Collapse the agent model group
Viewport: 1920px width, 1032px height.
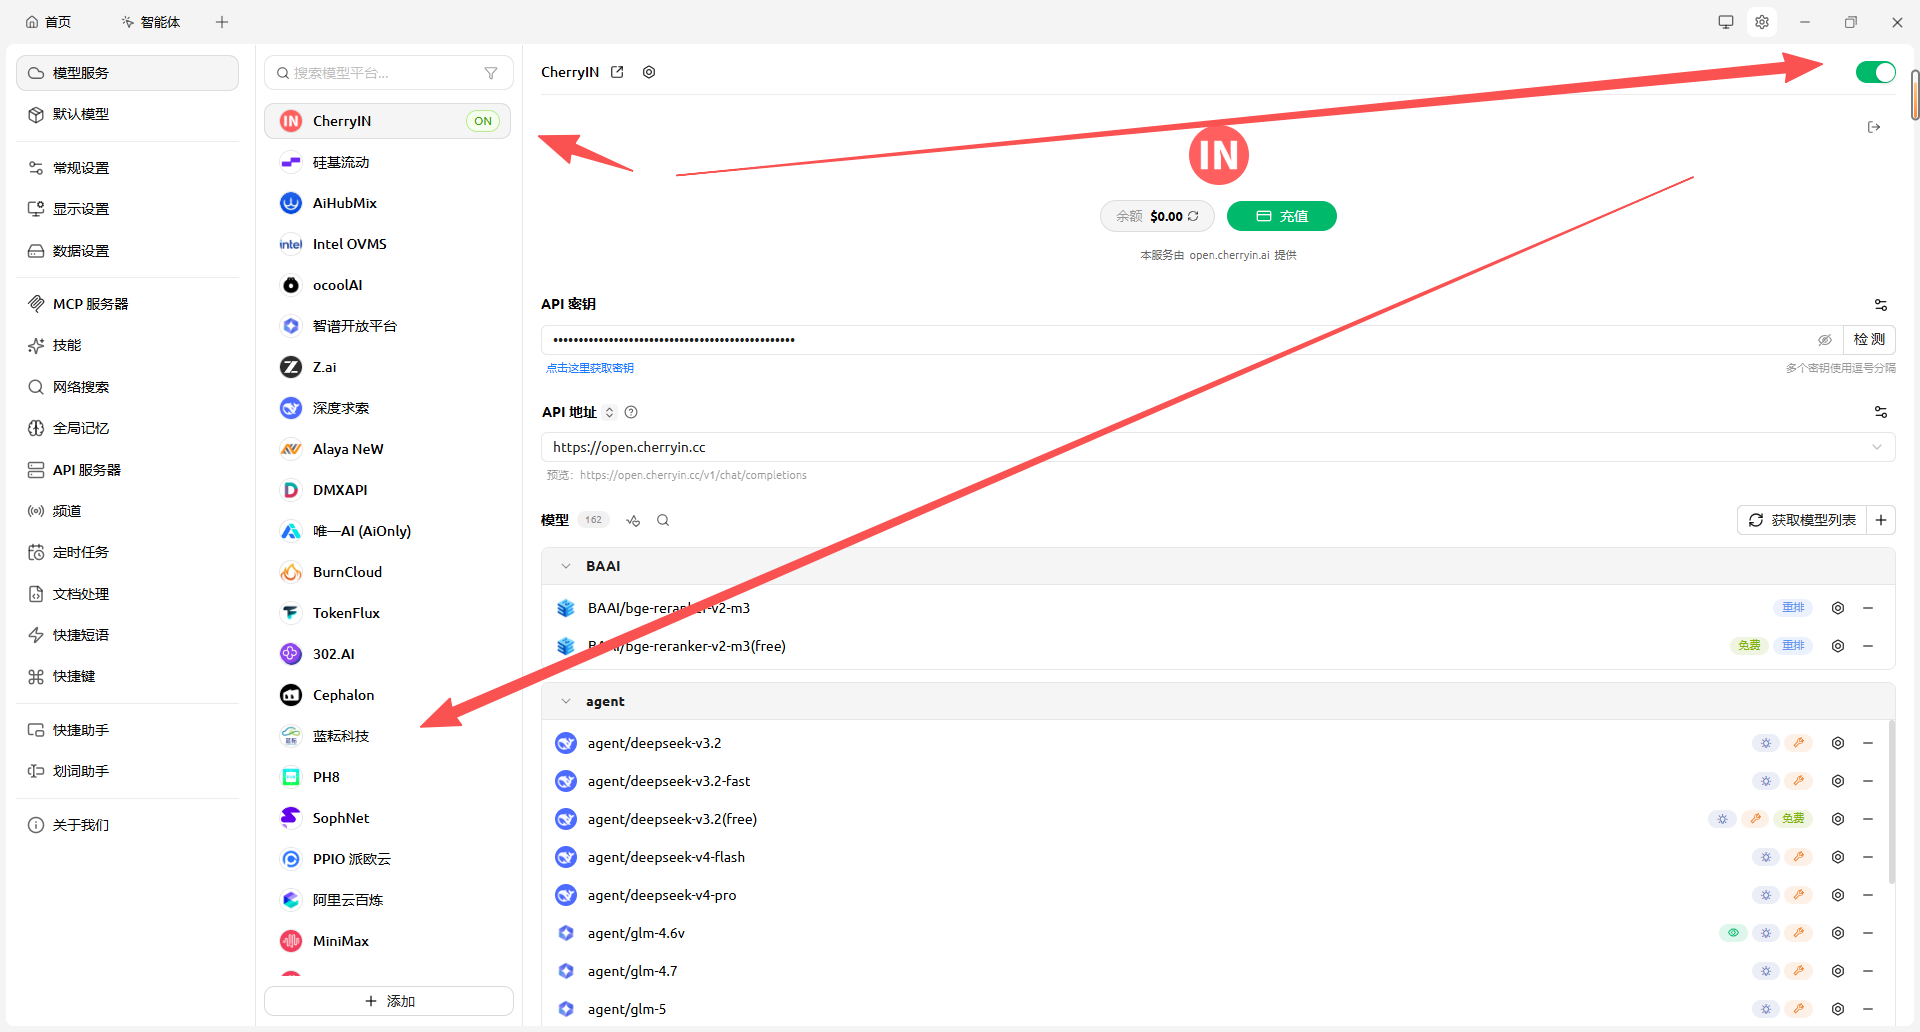566,702
